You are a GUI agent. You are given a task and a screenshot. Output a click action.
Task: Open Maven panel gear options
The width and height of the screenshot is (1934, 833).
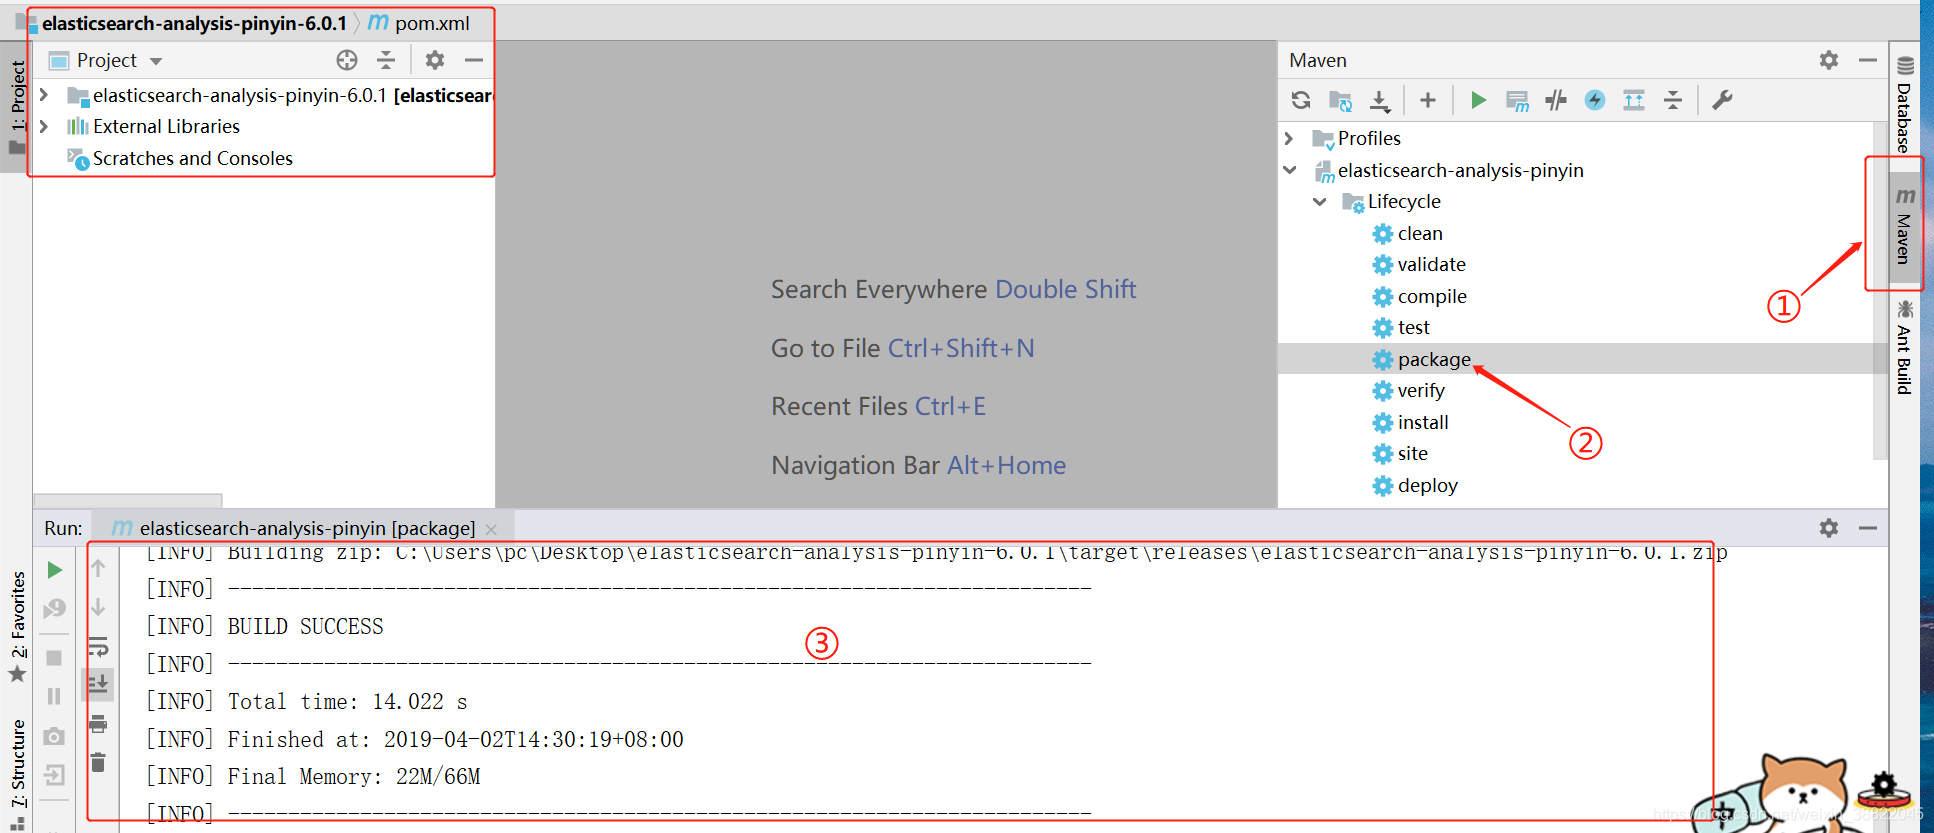pyautogui.click(x=1829, y=60)
